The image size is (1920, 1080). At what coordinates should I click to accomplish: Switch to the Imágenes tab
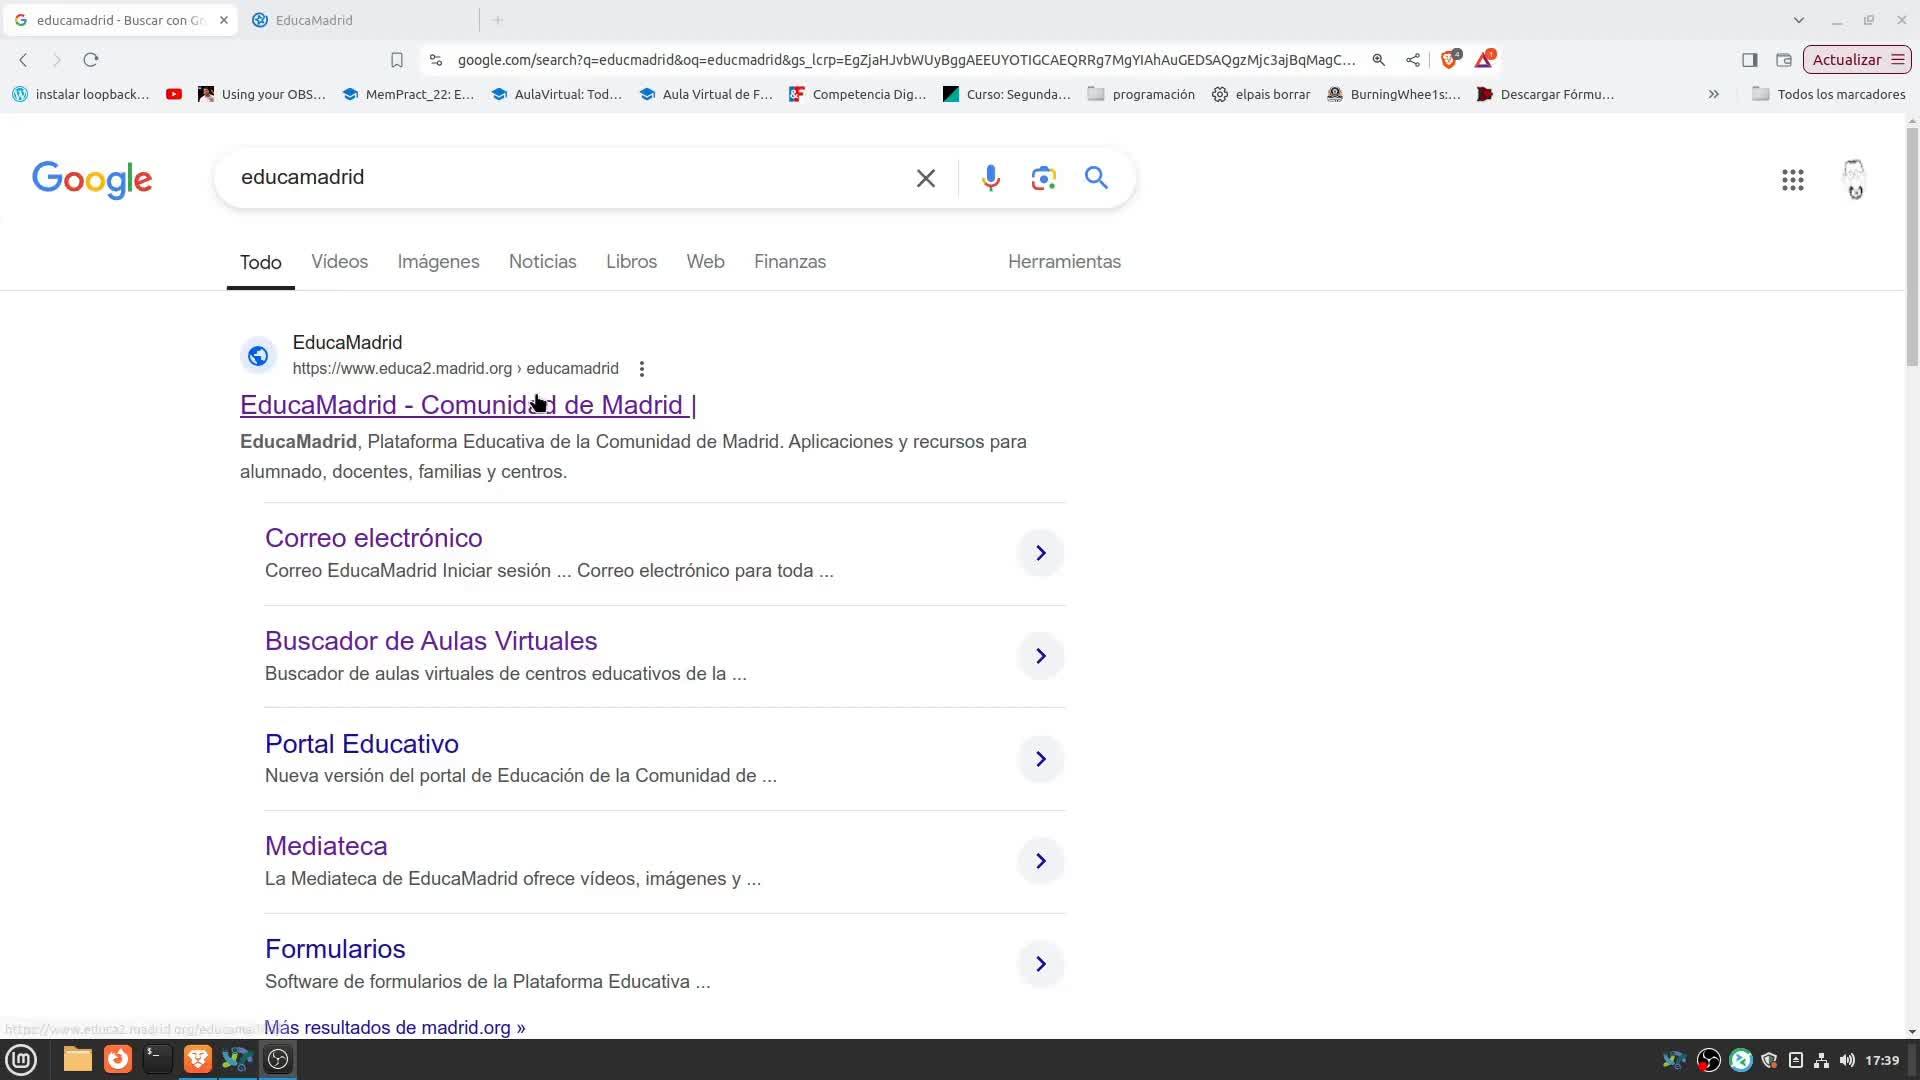coord(438,262)
